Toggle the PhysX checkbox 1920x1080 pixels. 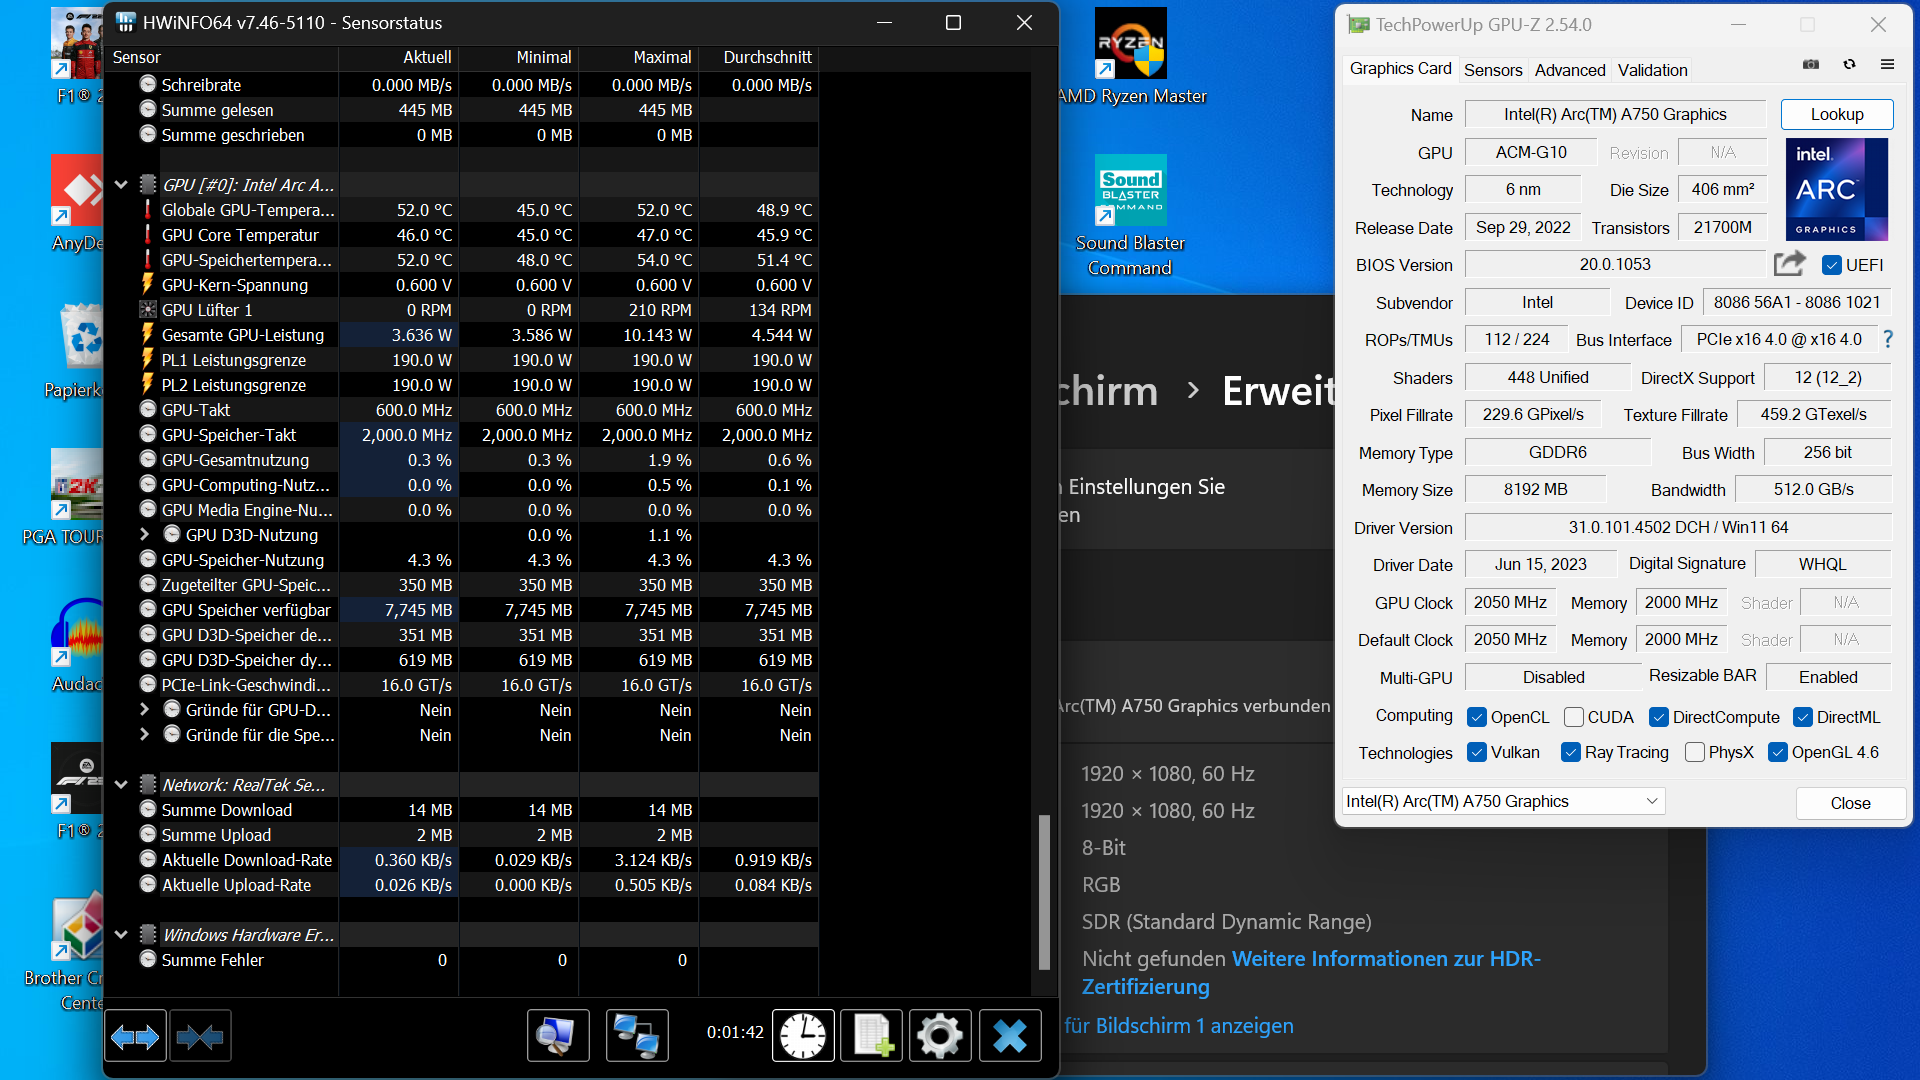pyautogui.click(x=1694, y=752)
